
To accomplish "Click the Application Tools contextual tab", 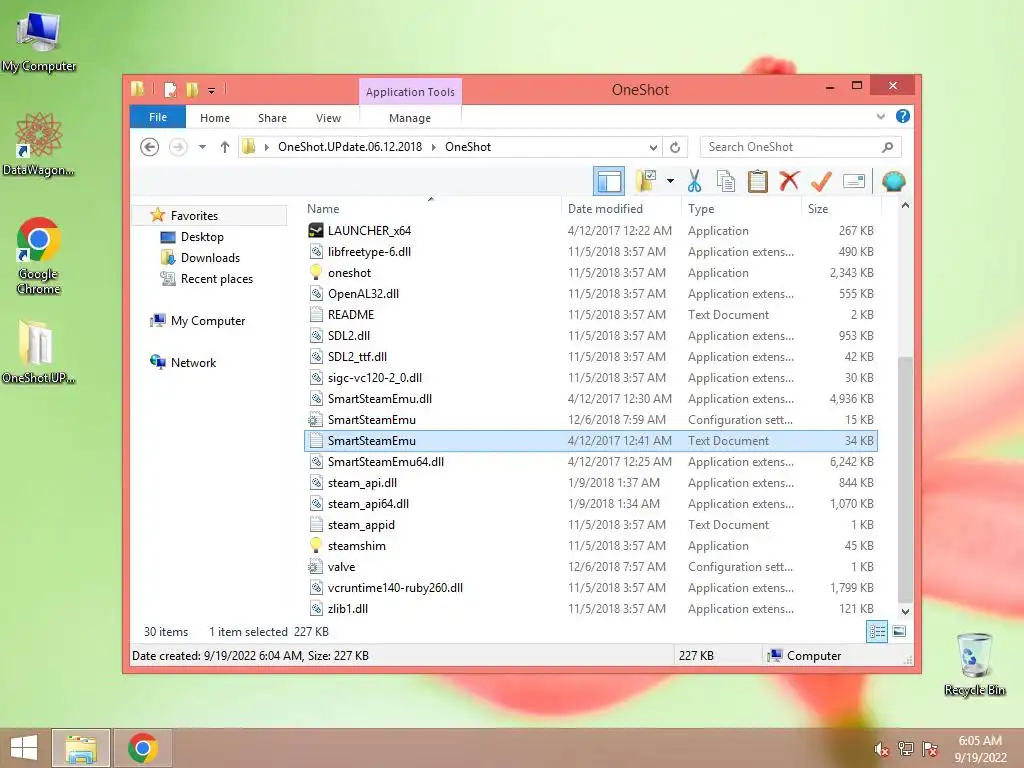I will (x=410, y=91).
